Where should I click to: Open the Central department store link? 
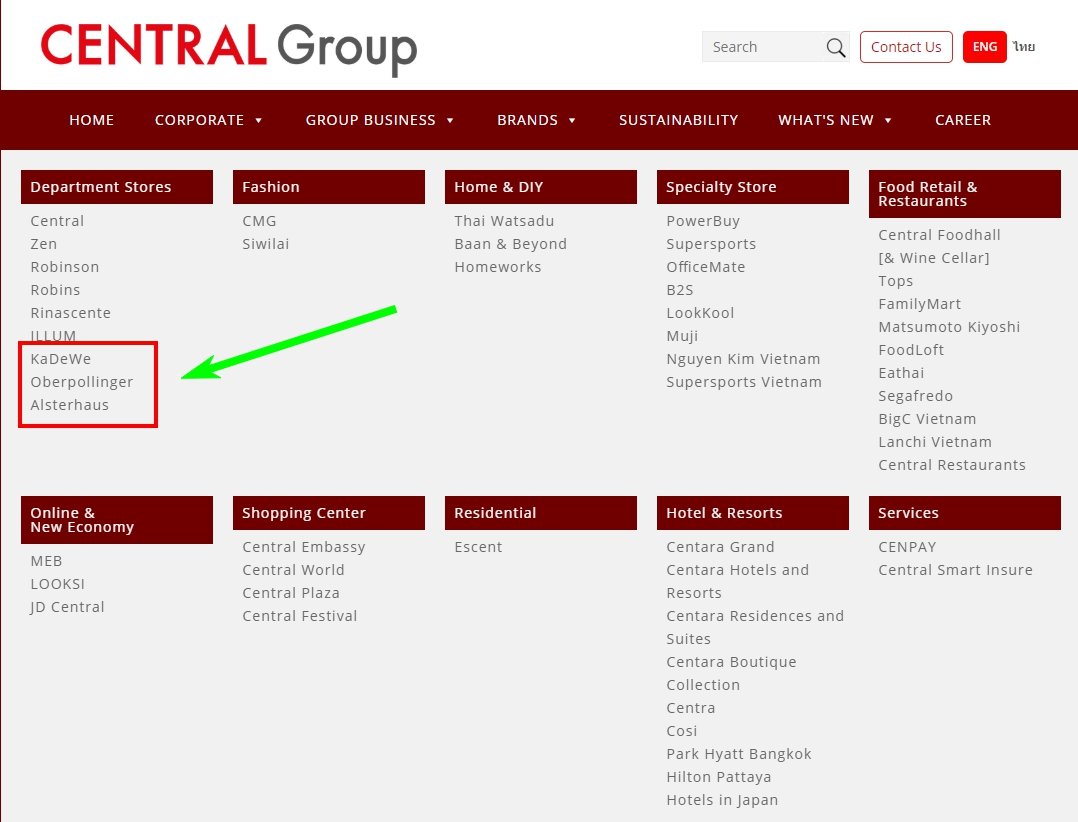57,221
